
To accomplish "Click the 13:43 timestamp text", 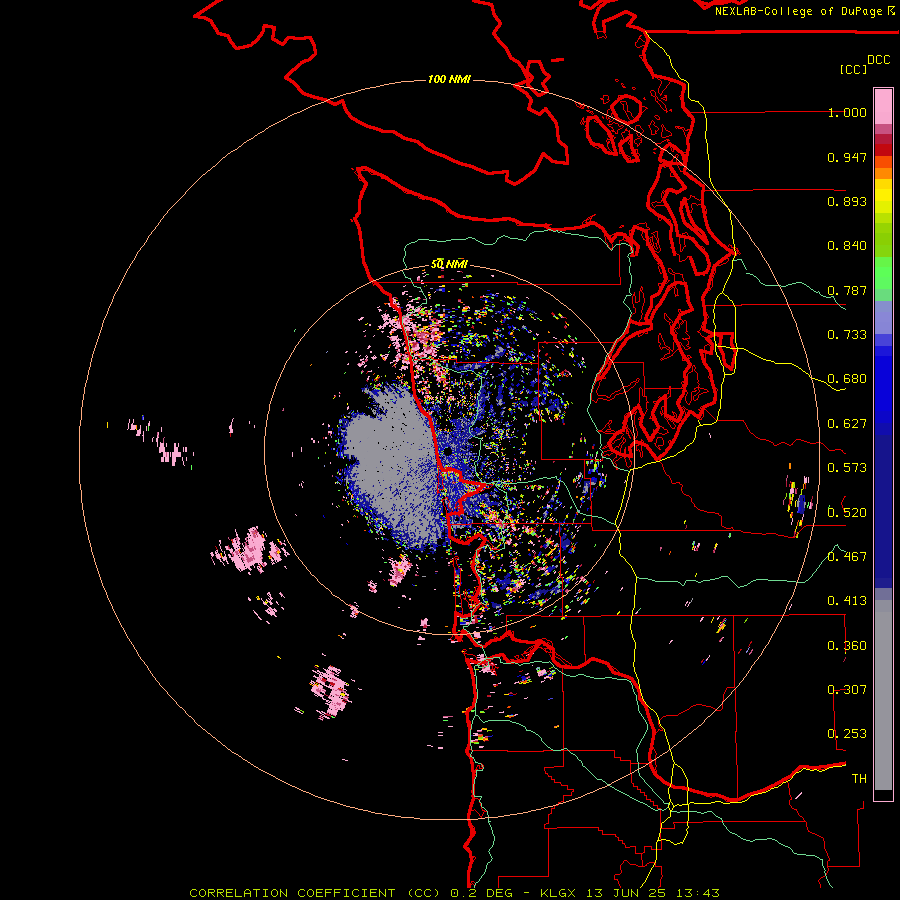I will tap(698, 893).
